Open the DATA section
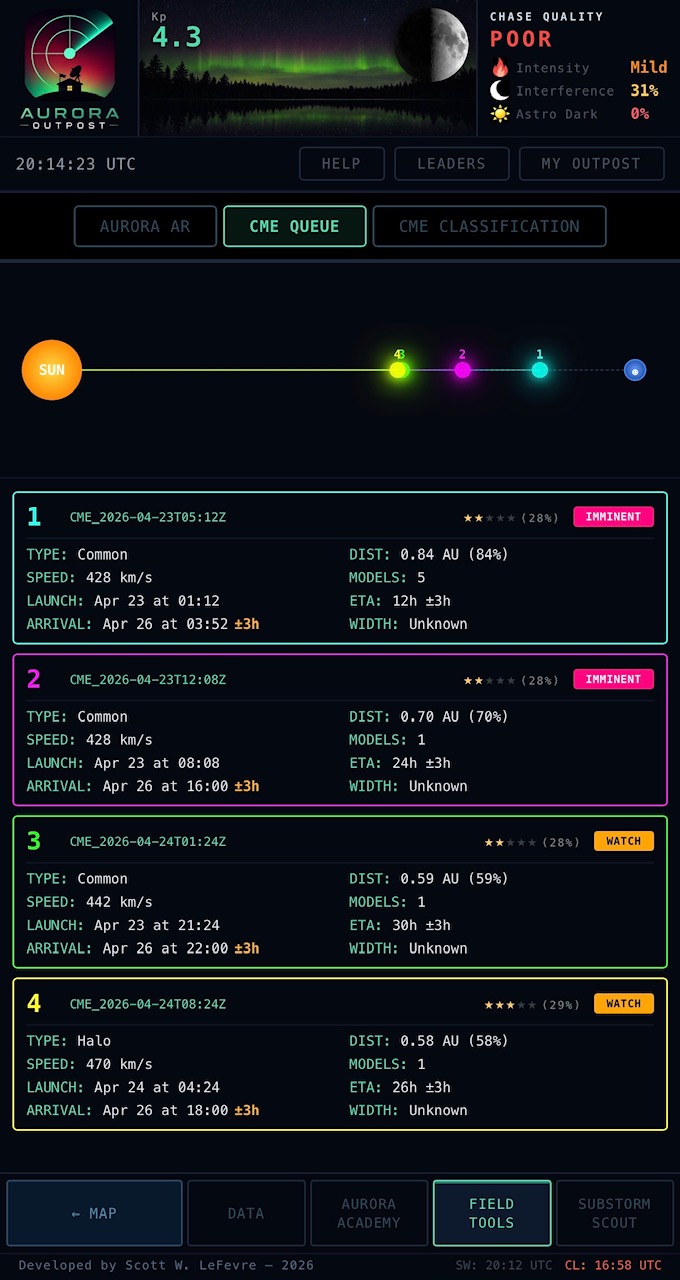 (x=246, y=1213)
